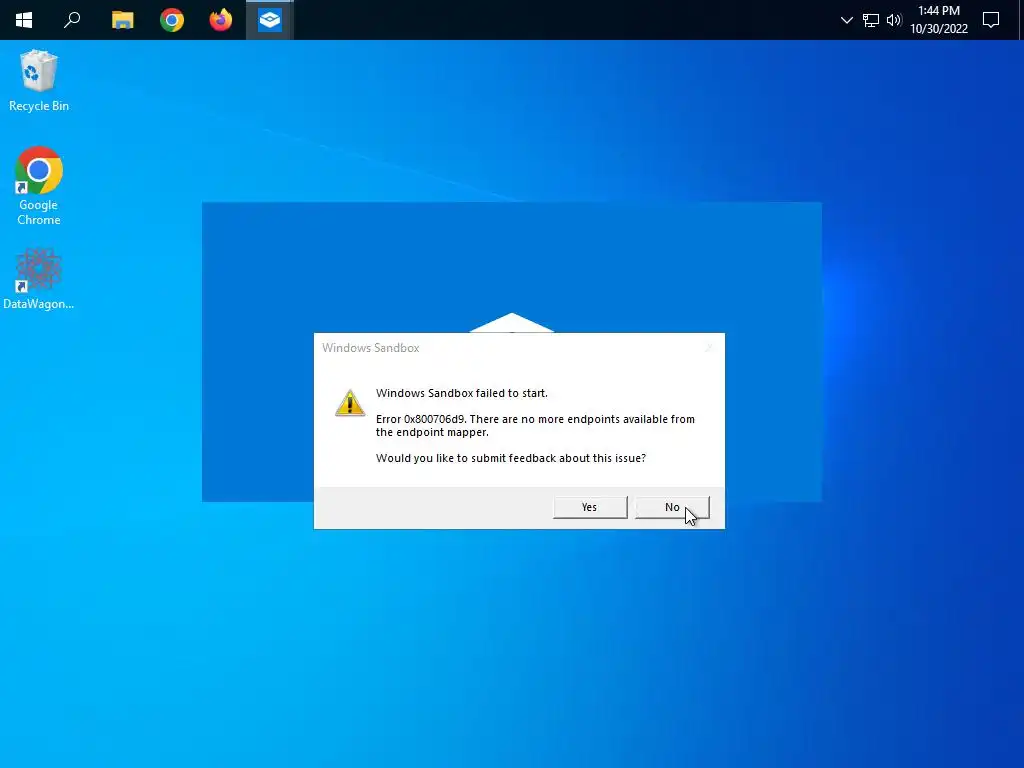Select the Recycle Bin desktop icon
The height and width of the screenshot is (768, 1024).
click(x=39, y=81)
